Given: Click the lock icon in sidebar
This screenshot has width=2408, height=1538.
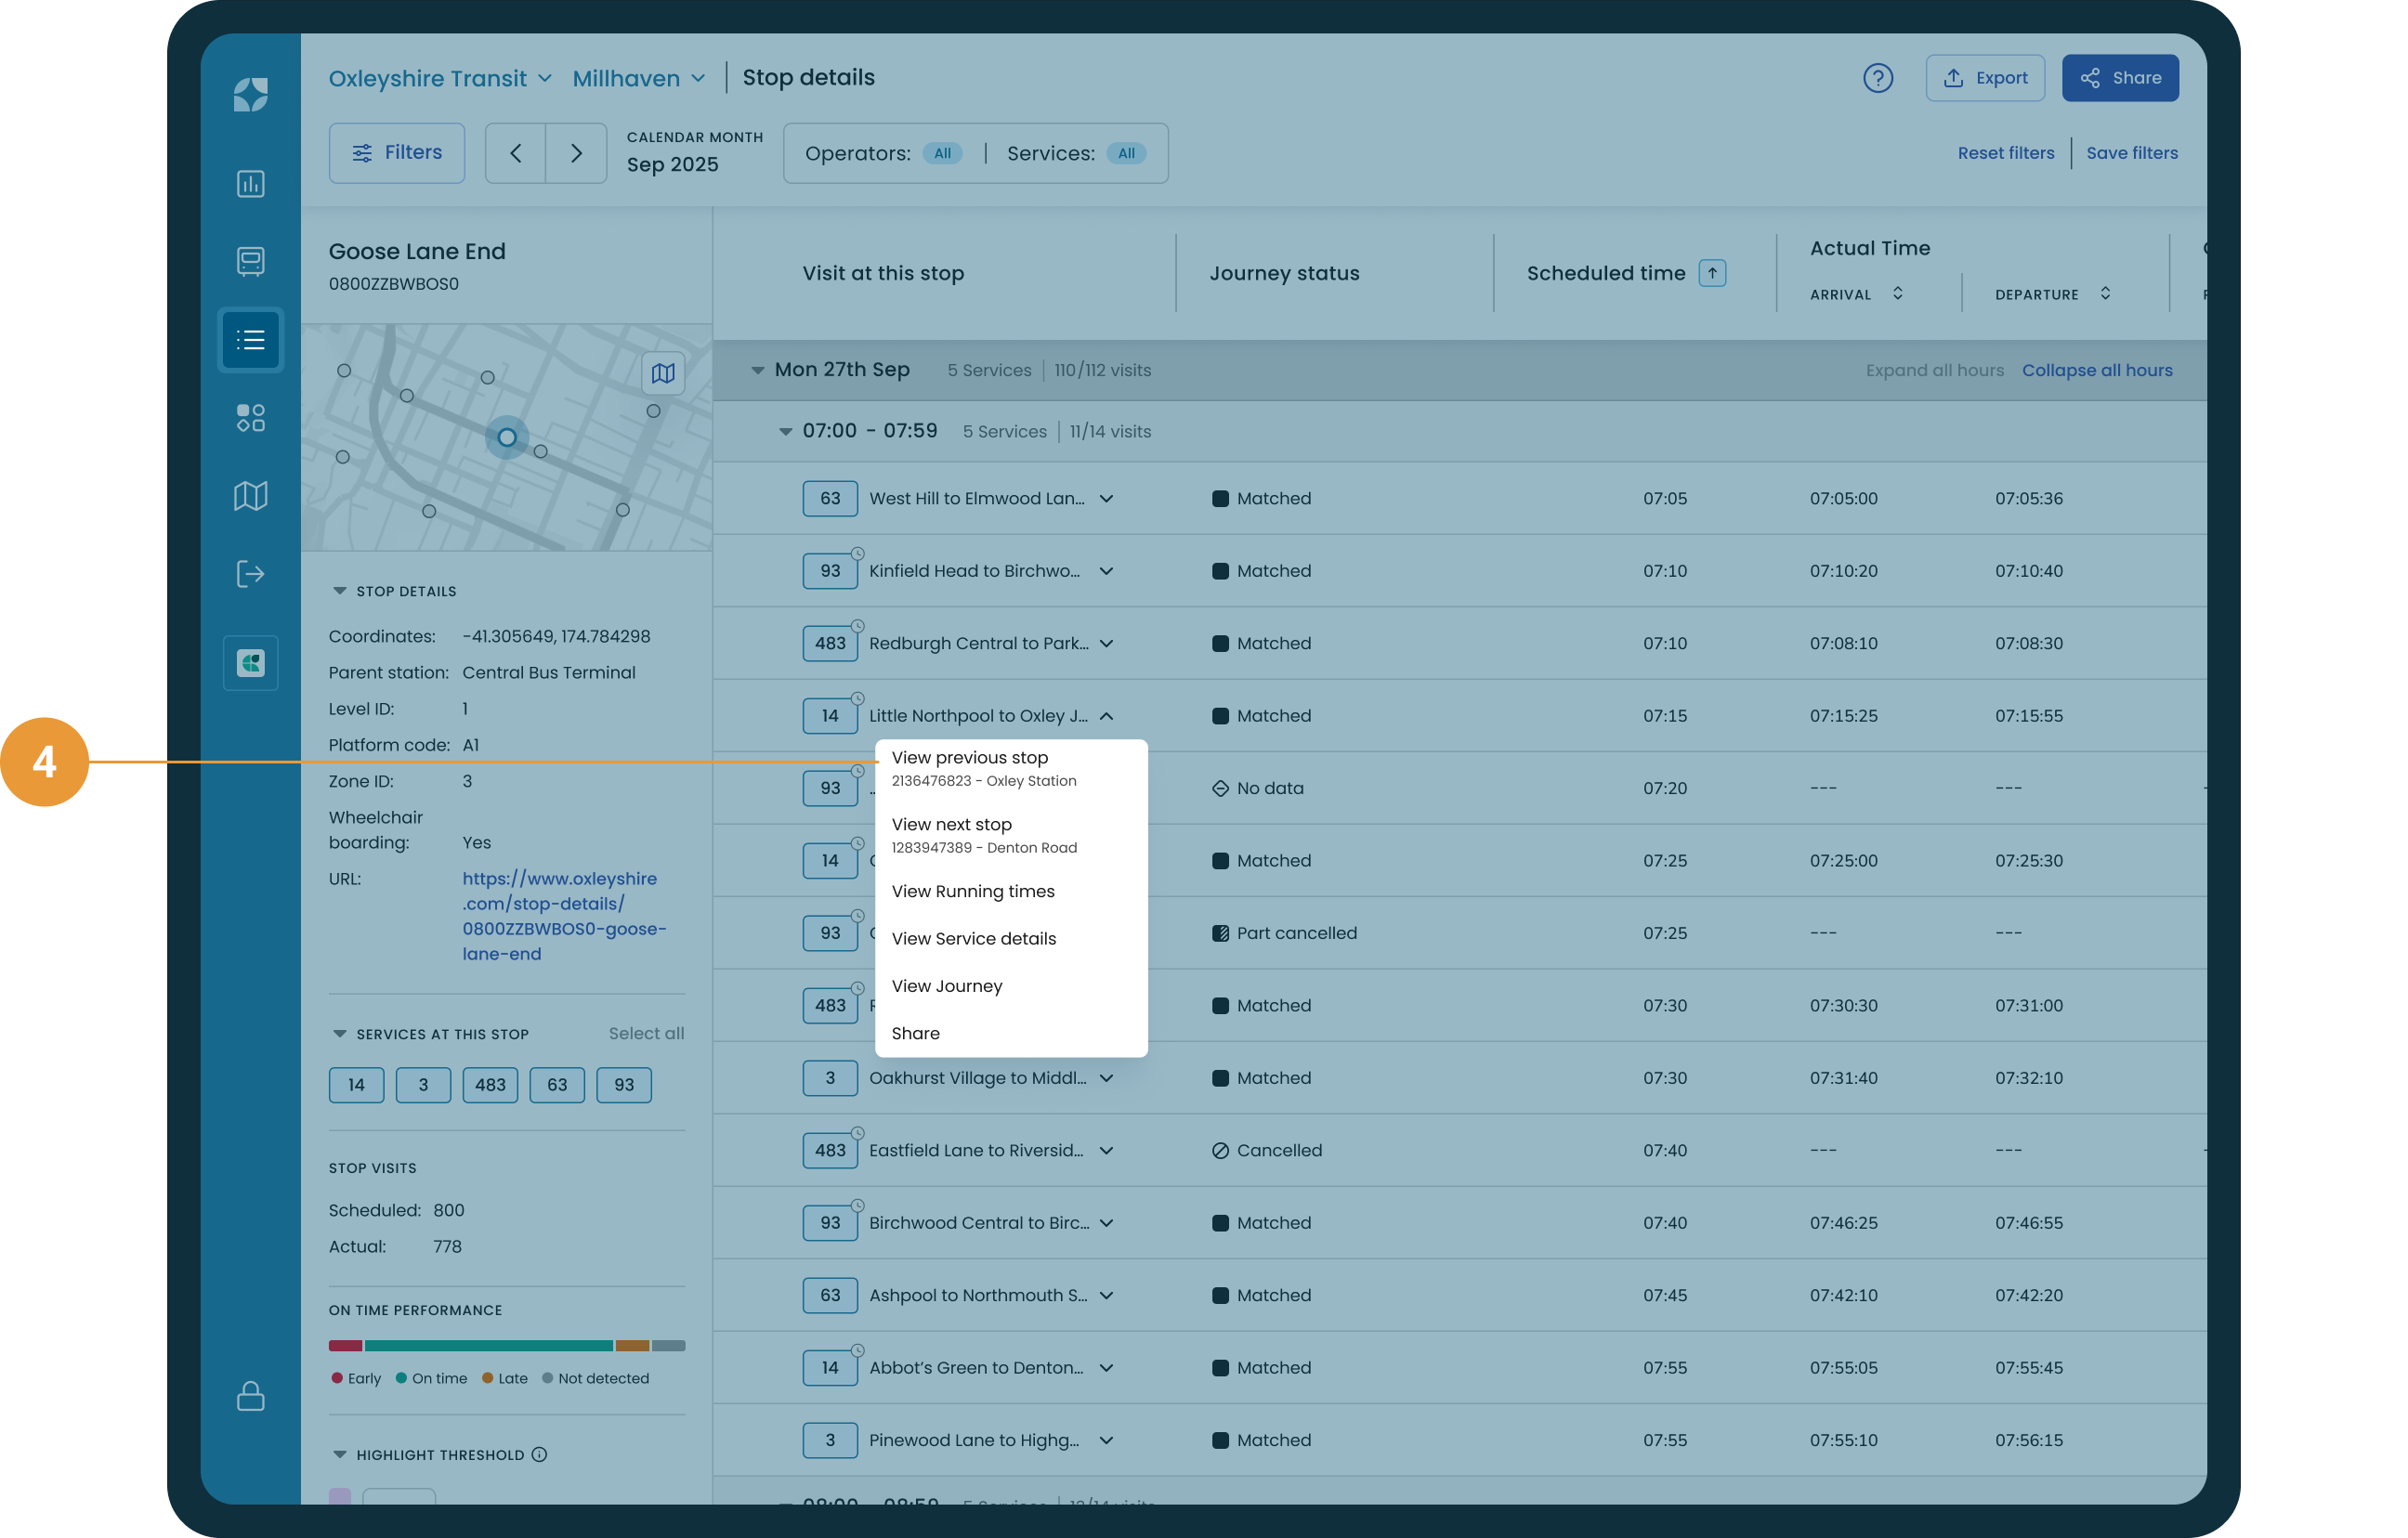Looking at the screenshot, I should pyautogui.click(x=250, y=1396).
